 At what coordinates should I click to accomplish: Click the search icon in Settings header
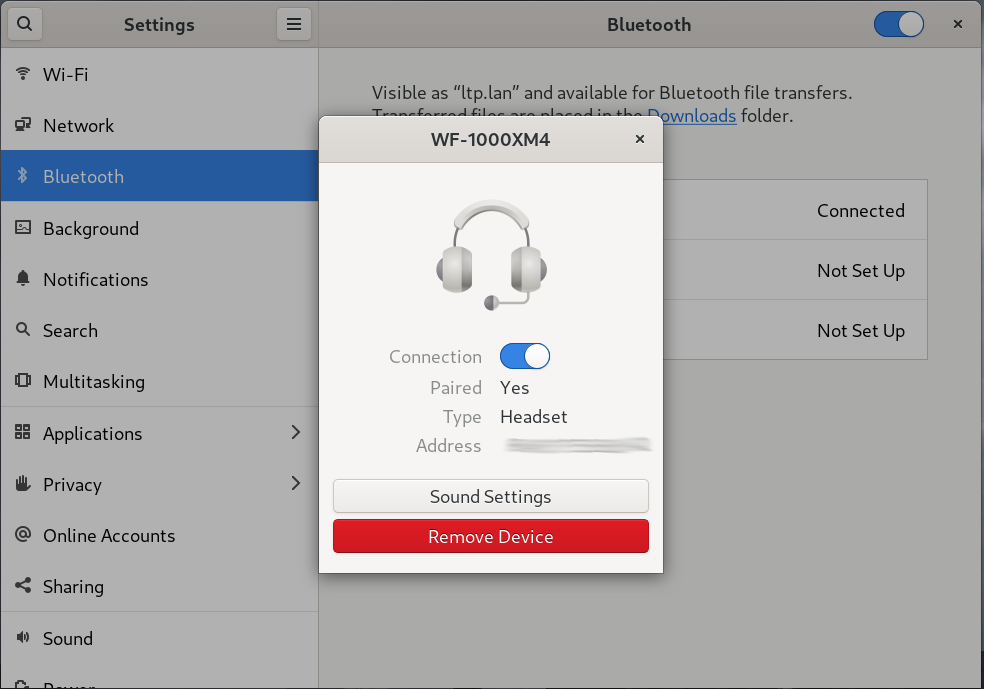24,24
